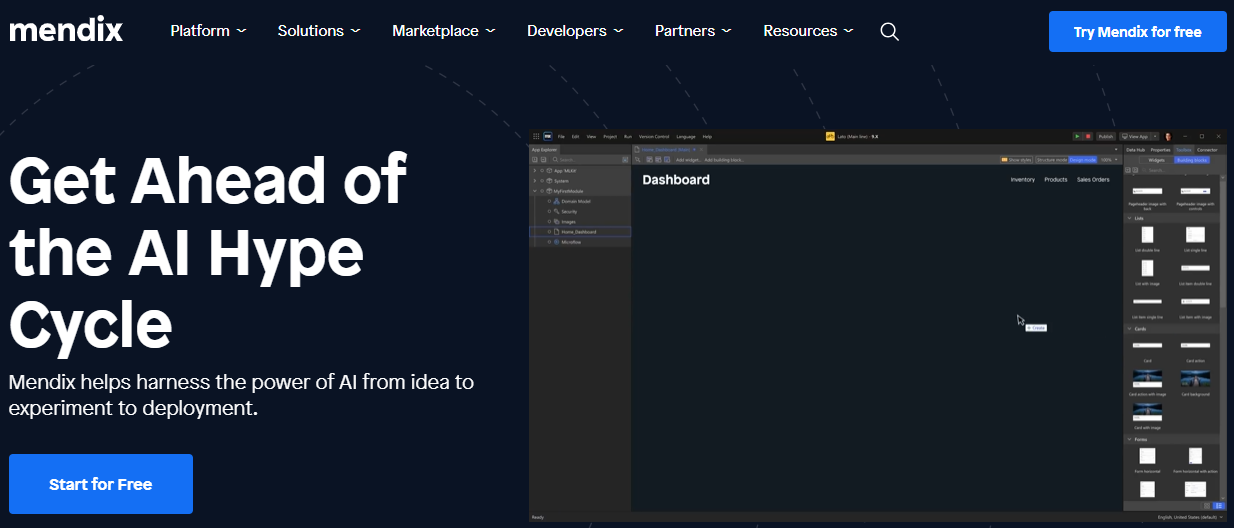This screenshot has height=528, width=1234.
Task: Click the Images icon in App Explorer
Action: [x=556, y=222]
